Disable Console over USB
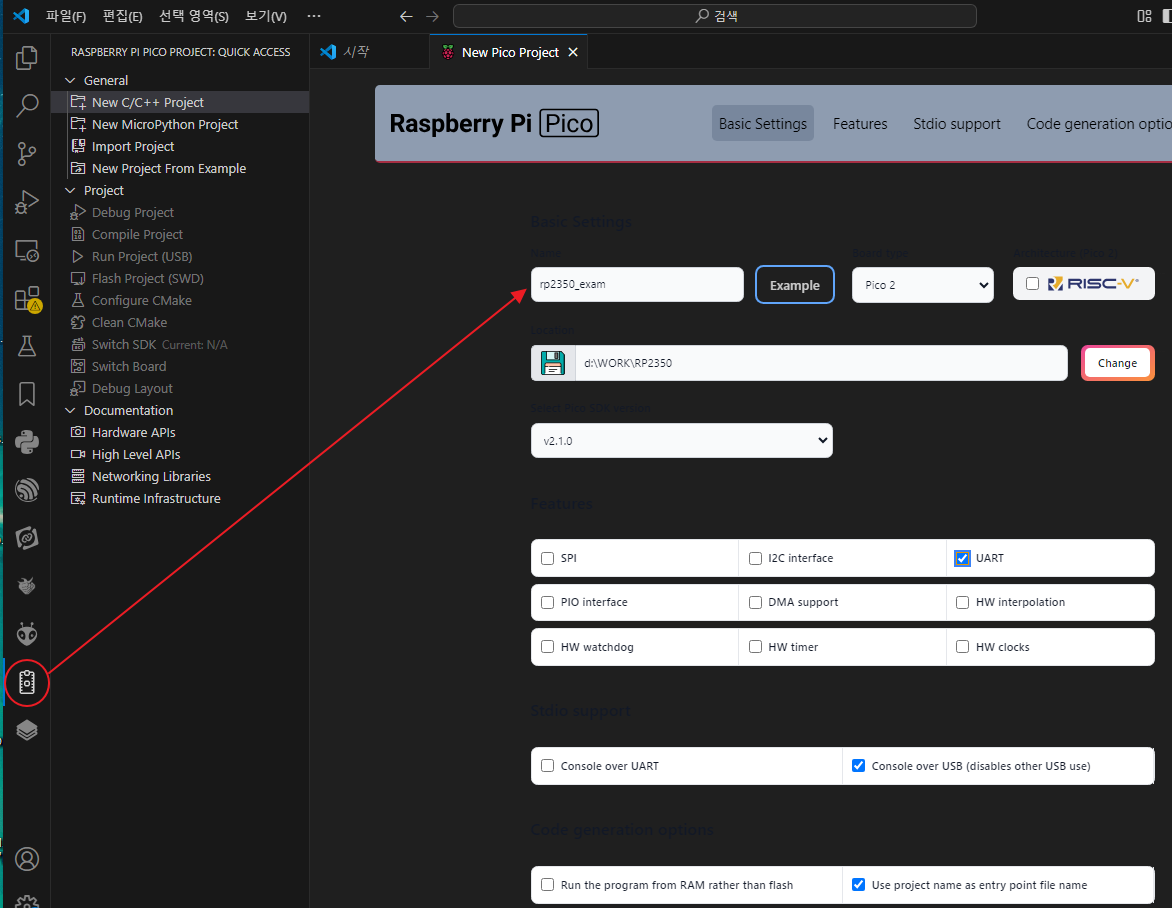Viewport: 1172px width, 908px height. point(859,766)
